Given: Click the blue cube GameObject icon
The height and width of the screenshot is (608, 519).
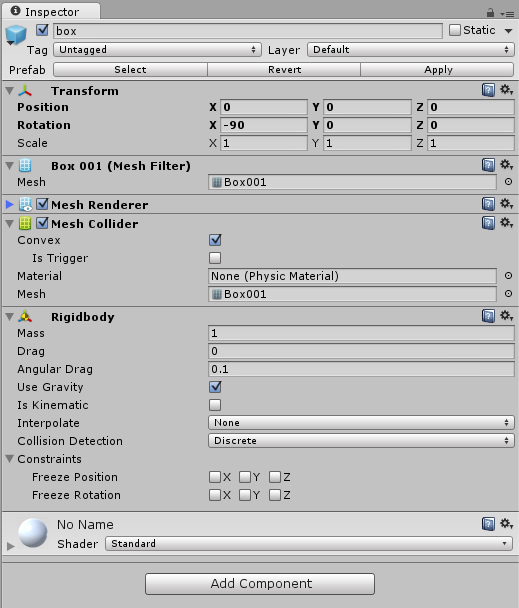Looking at the screenshot, I should tap(16, 35).
